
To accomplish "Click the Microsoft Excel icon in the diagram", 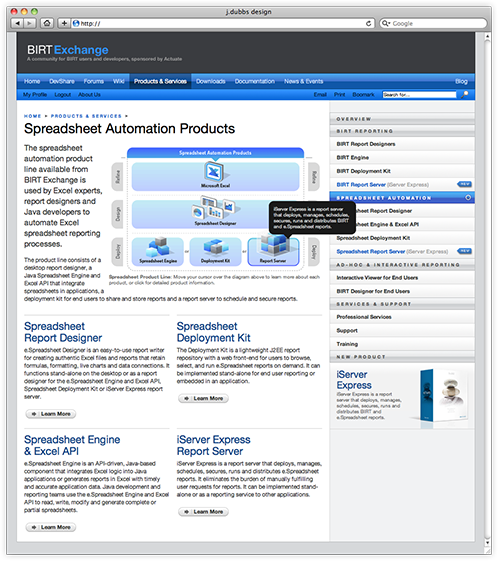I will pyautogui.click(x=215, y=172).
